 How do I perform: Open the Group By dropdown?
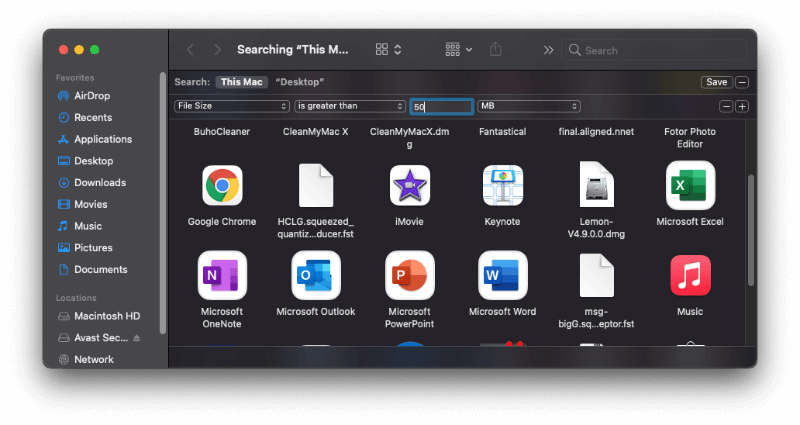[458, 49]
